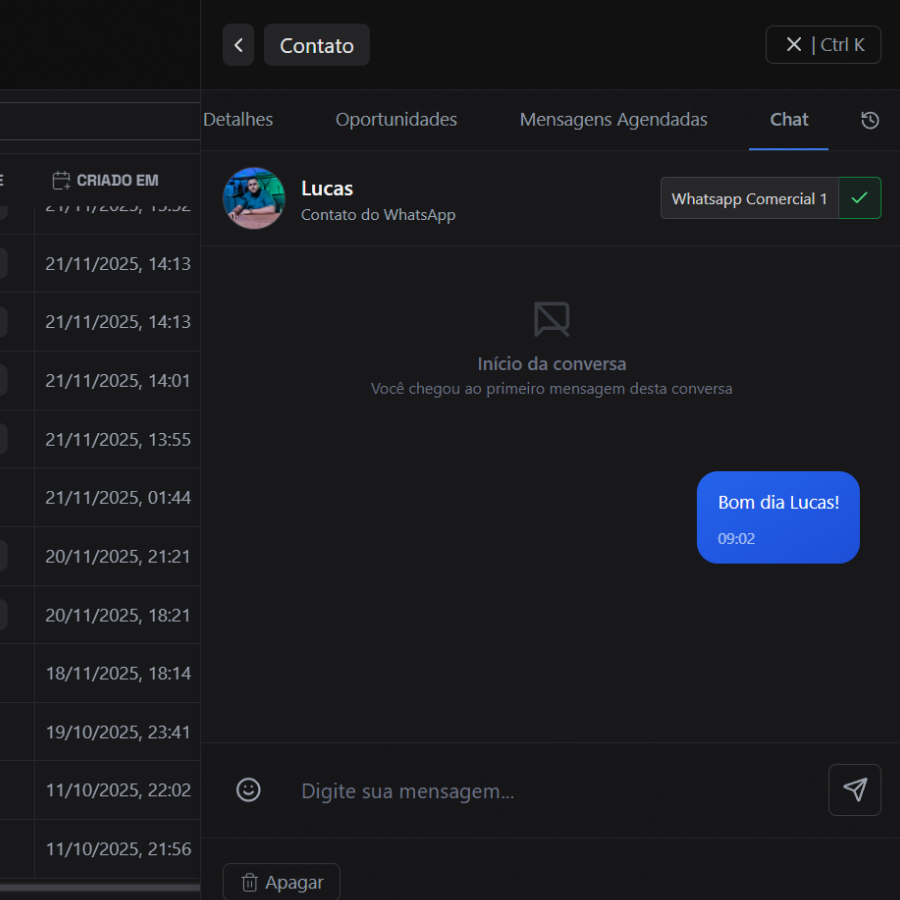Click the Bom dia Lucas message bubble

pyautogui.click(x=778, y=517)
